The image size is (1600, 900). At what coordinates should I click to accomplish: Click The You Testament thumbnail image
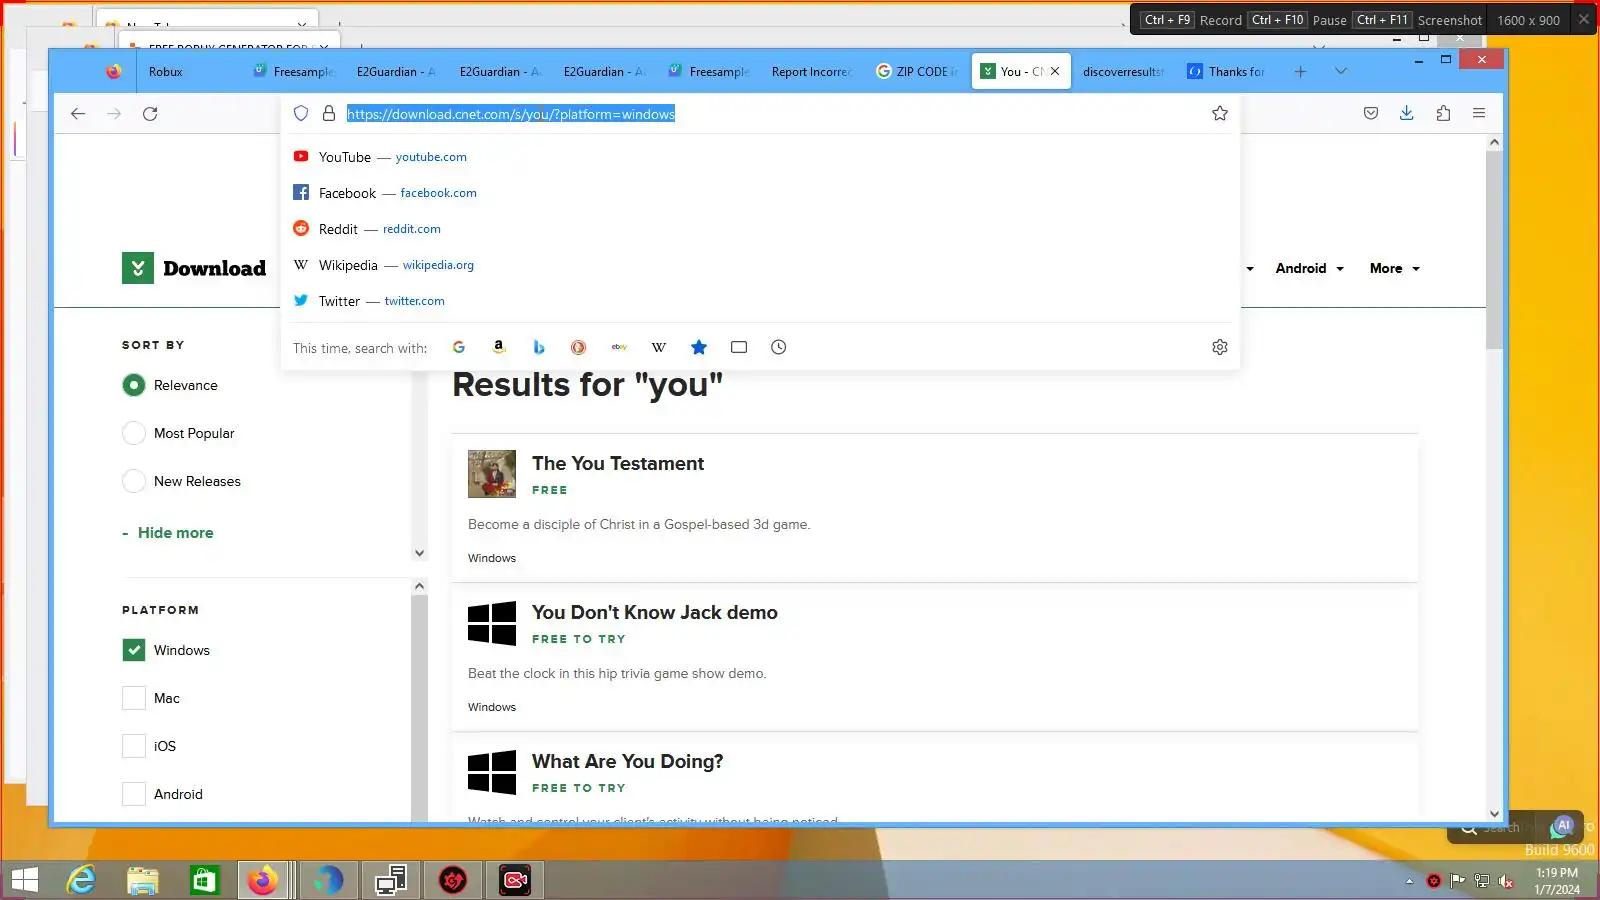[x=492, y=474]
